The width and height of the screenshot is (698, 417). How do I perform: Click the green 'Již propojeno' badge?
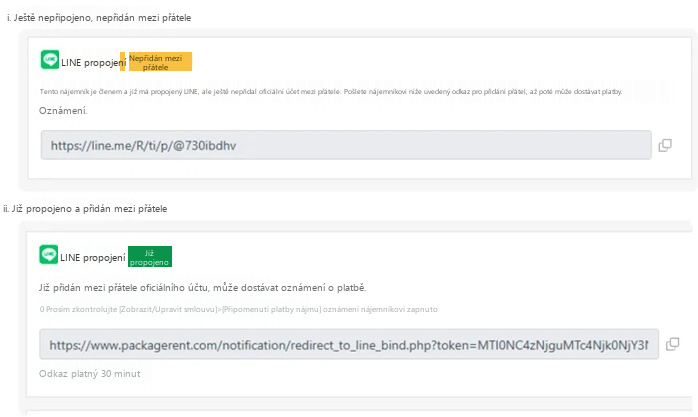click(x=150, y=257)
